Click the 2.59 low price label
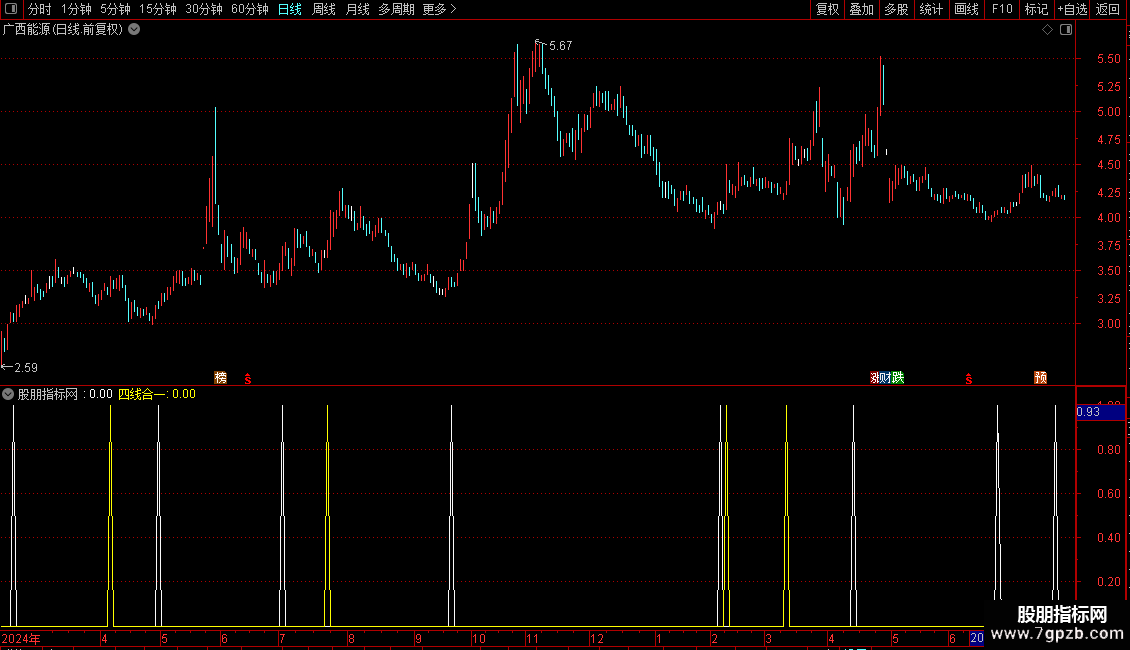1130x650 pixels. coord(26,368)
